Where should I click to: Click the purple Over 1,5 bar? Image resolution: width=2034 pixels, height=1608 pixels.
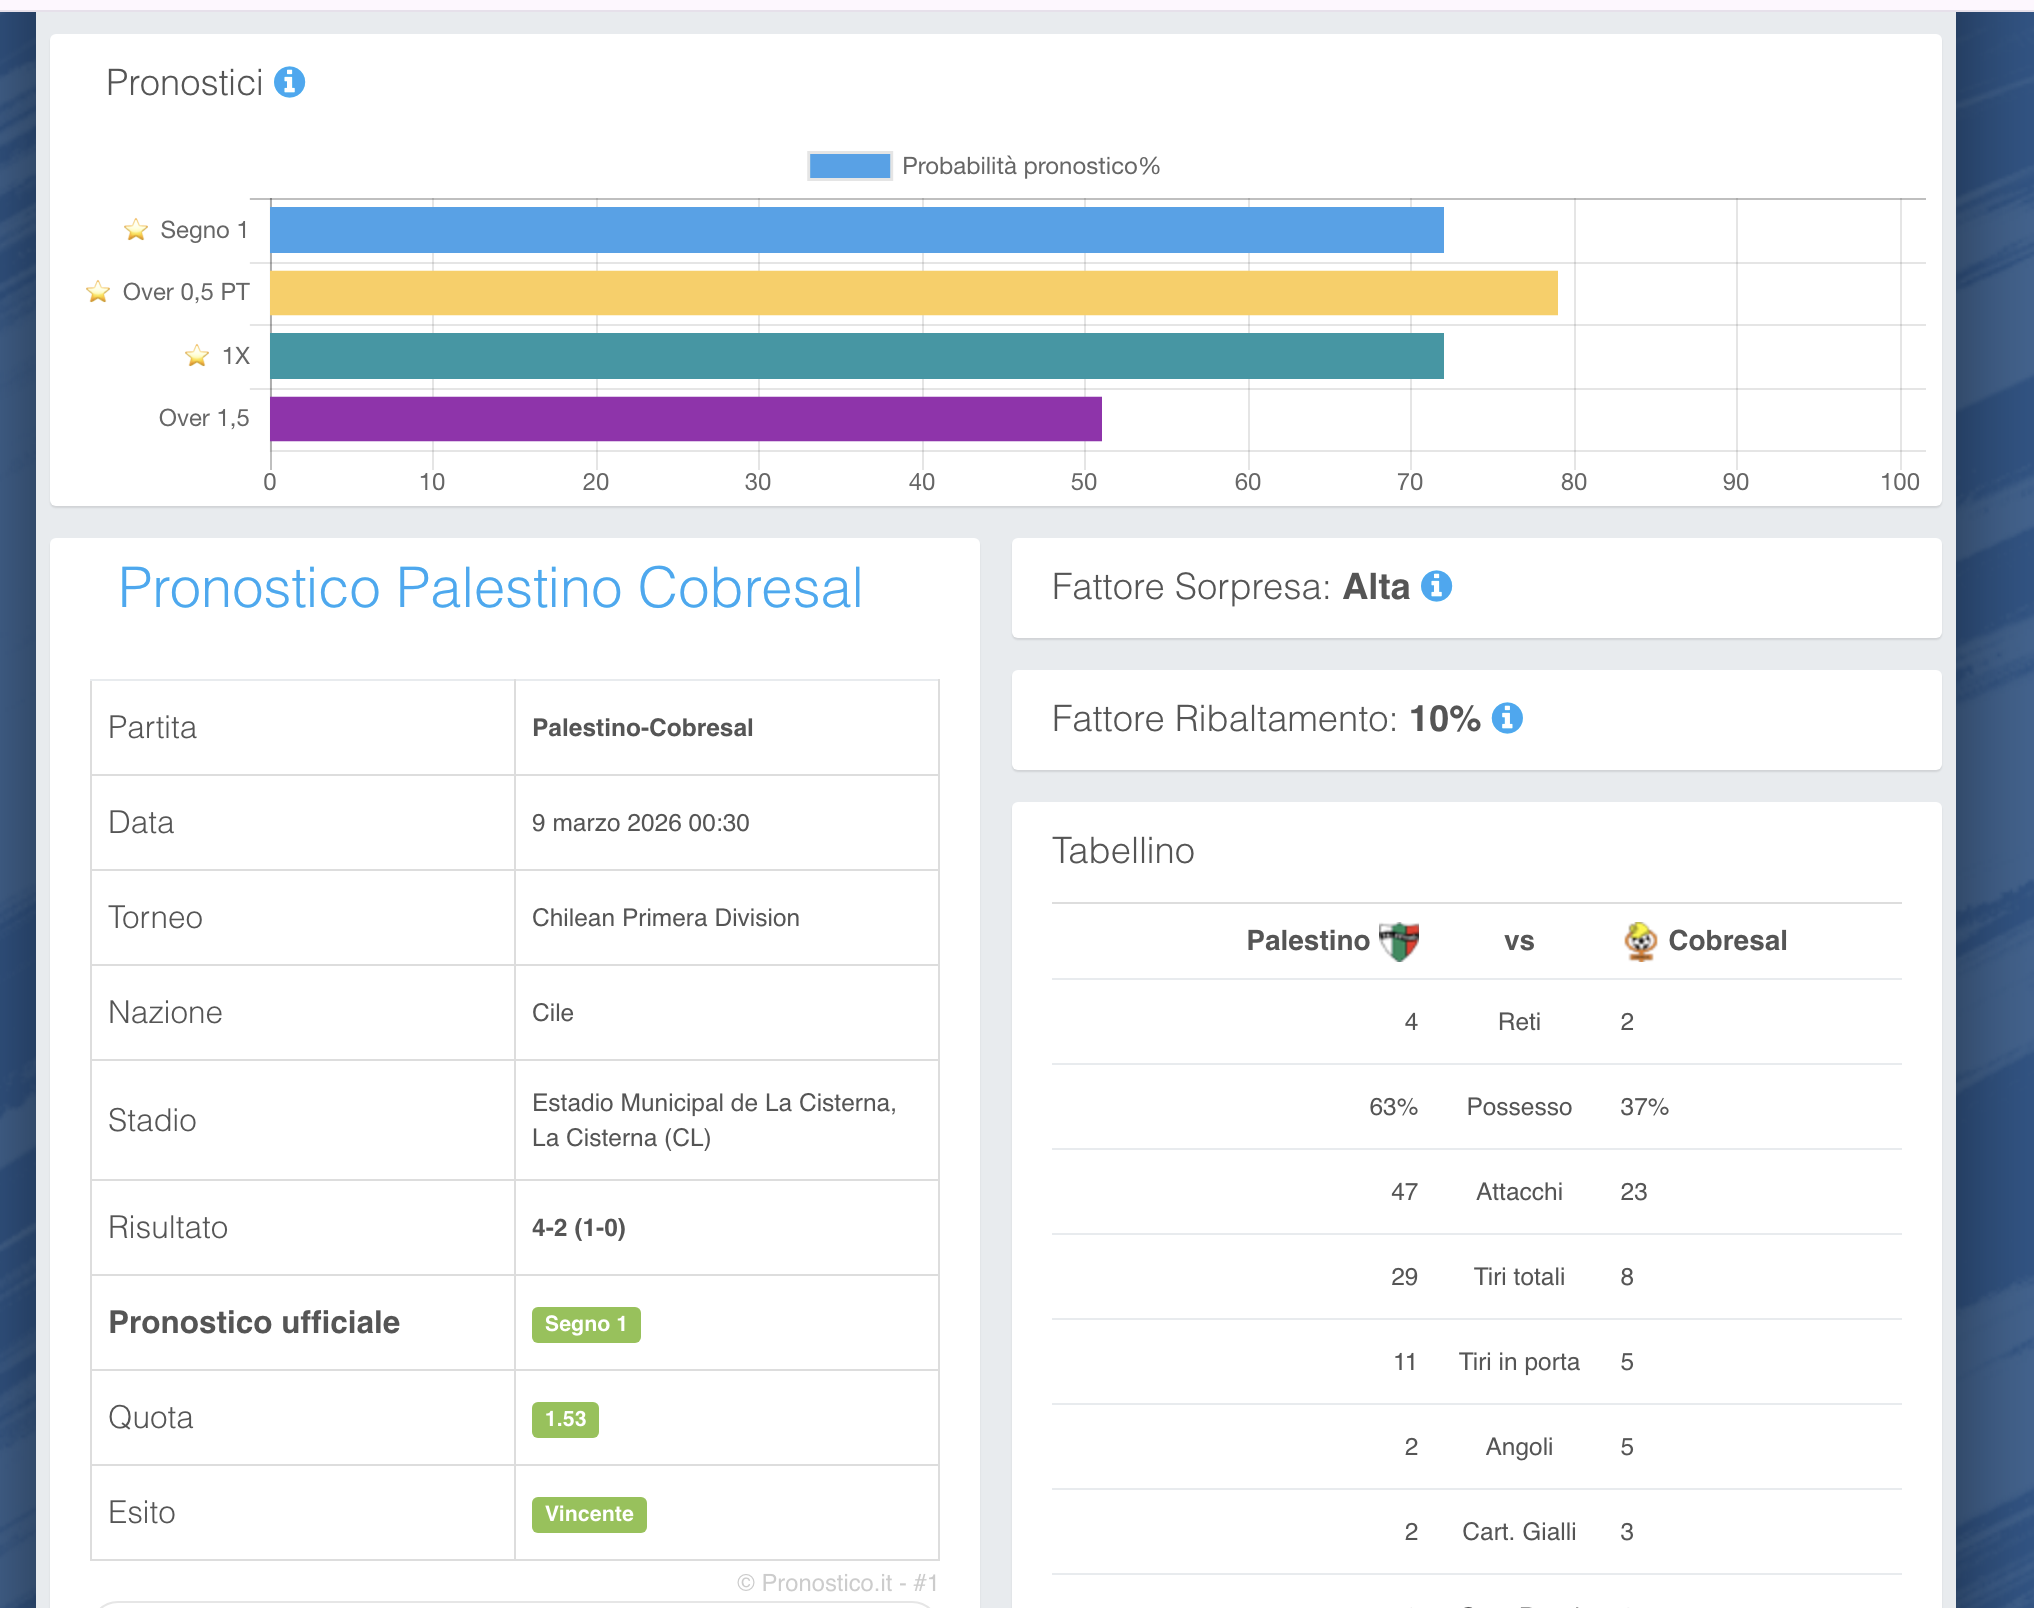pos(685,418)
